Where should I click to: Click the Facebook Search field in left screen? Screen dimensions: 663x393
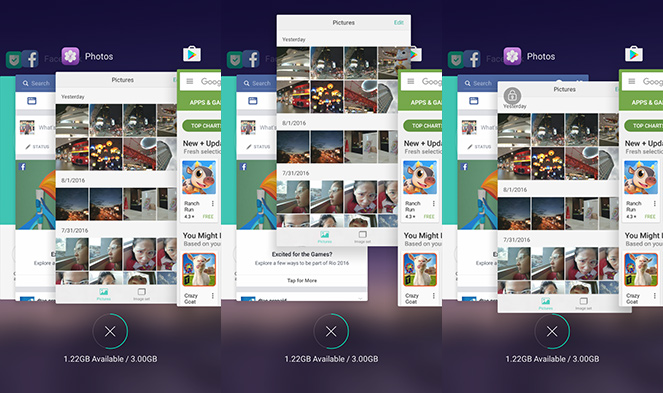tap(37, 83)
